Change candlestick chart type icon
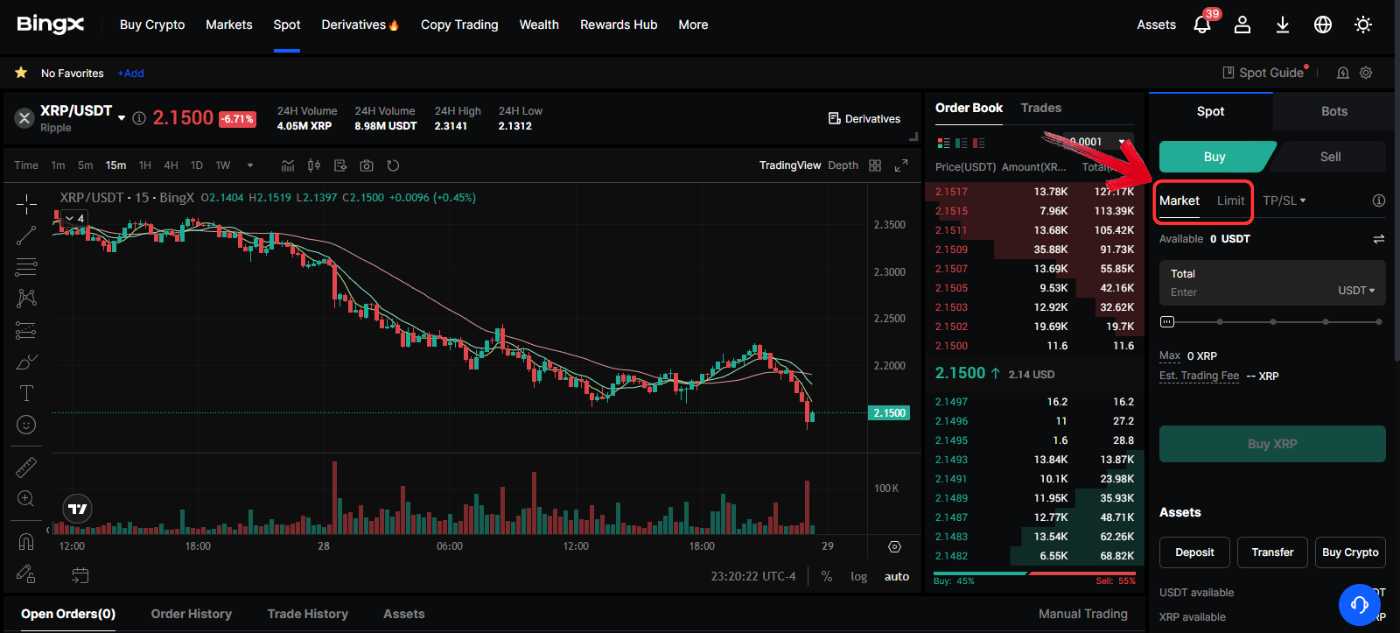This screenshot has height=633, width=1400. [314, 165]
